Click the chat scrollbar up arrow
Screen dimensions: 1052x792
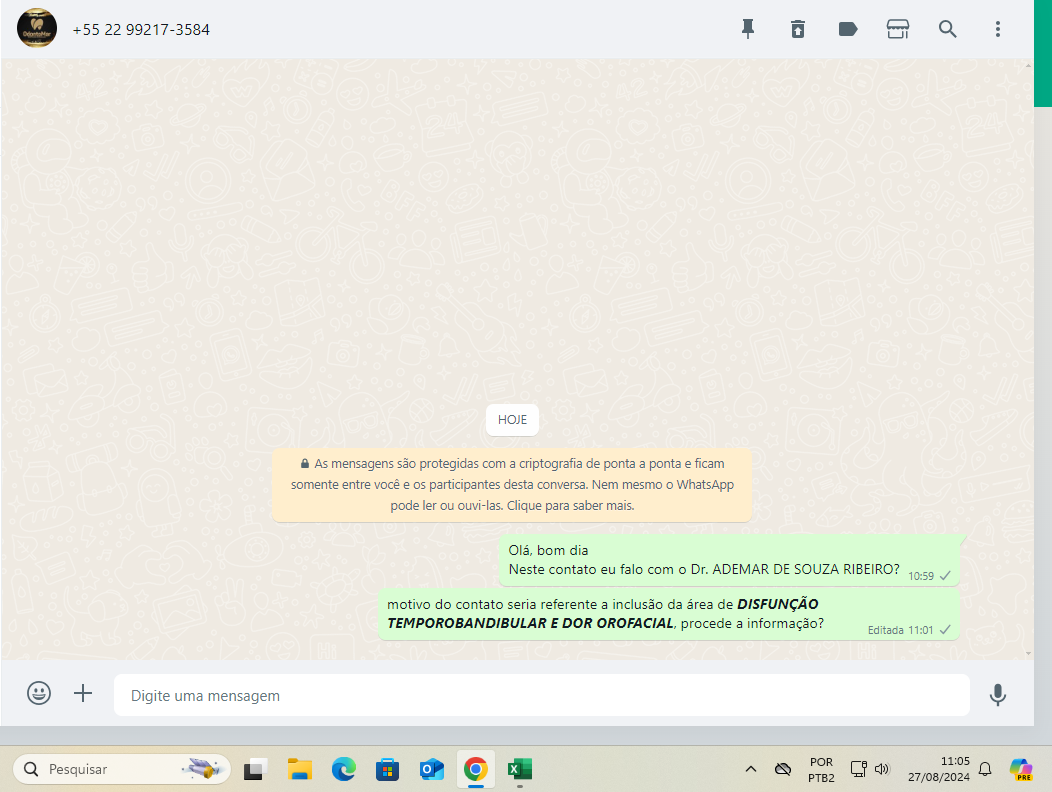(x=1029, y=65)
